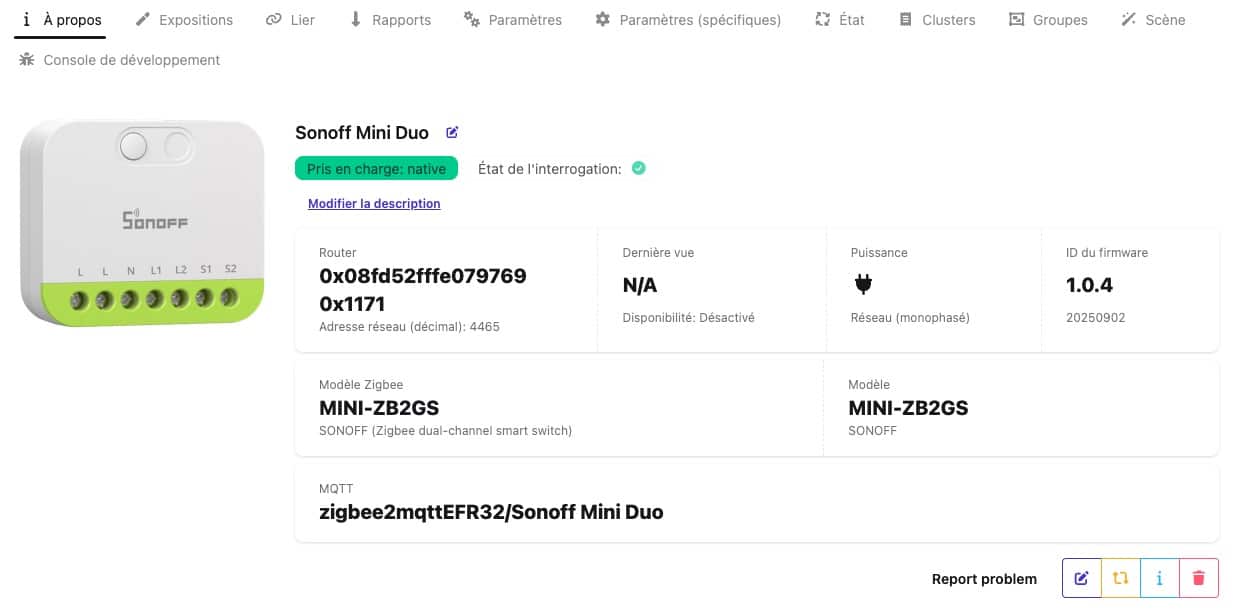
Task: Click the Report problem link
Action: [x=984, y=579]
